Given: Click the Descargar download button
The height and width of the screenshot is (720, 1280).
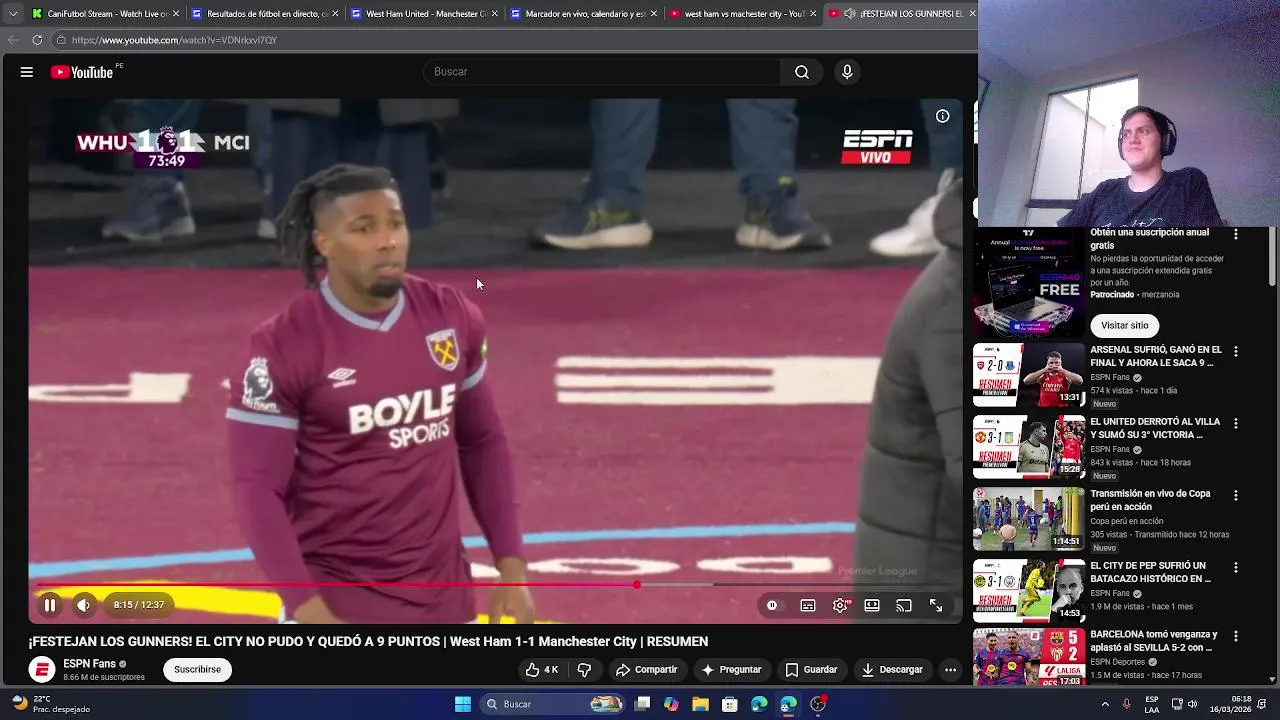Looking at the screenshot, I should (892, 669).
